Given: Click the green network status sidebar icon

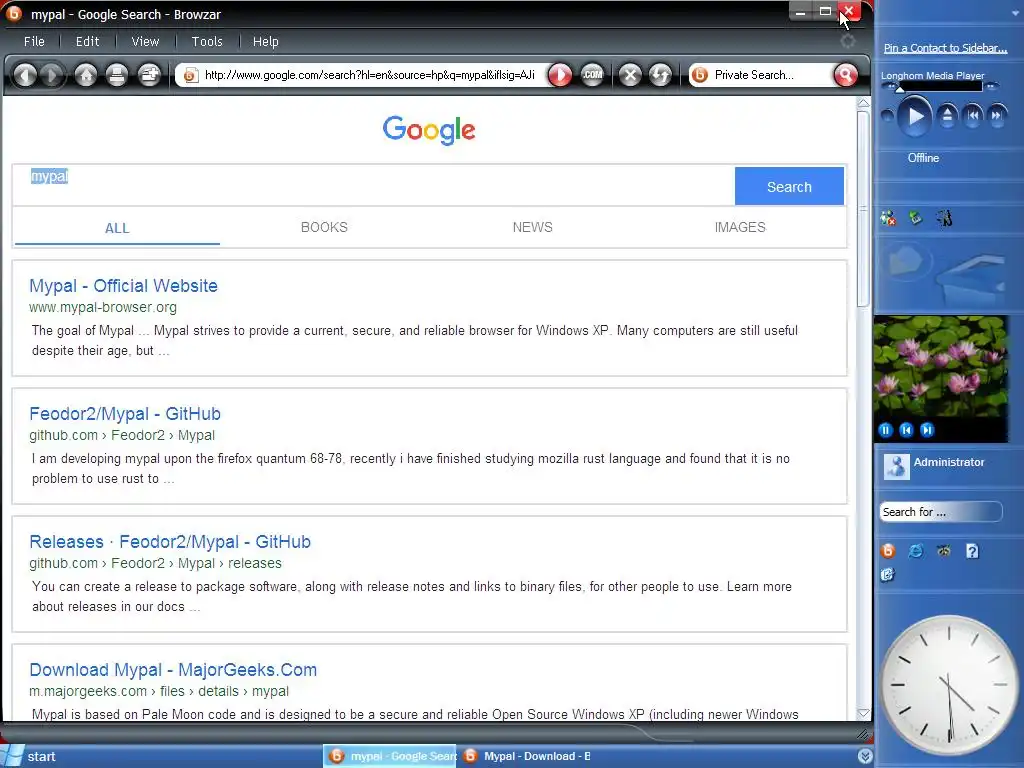Looking at the screenshot, I should point(916,217).
